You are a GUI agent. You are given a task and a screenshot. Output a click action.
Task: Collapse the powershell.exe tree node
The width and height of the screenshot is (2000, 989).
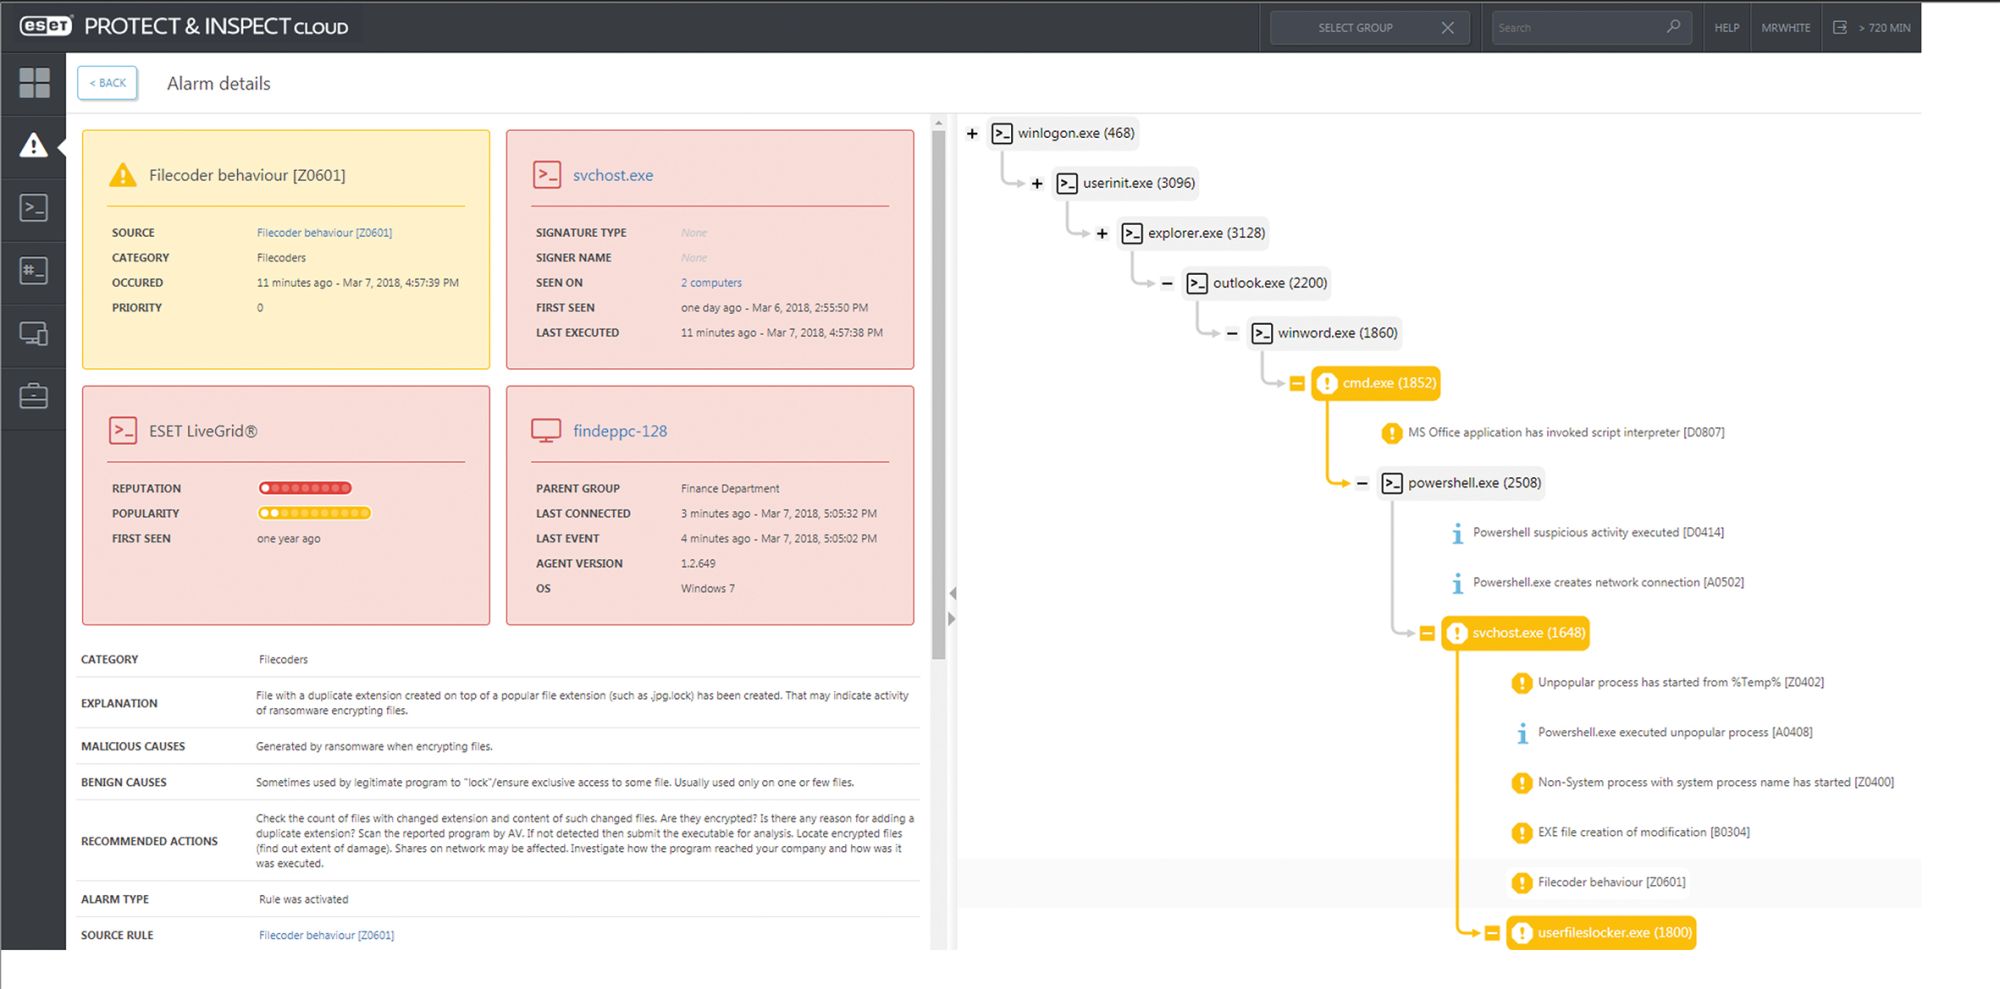click(1362, 483)
